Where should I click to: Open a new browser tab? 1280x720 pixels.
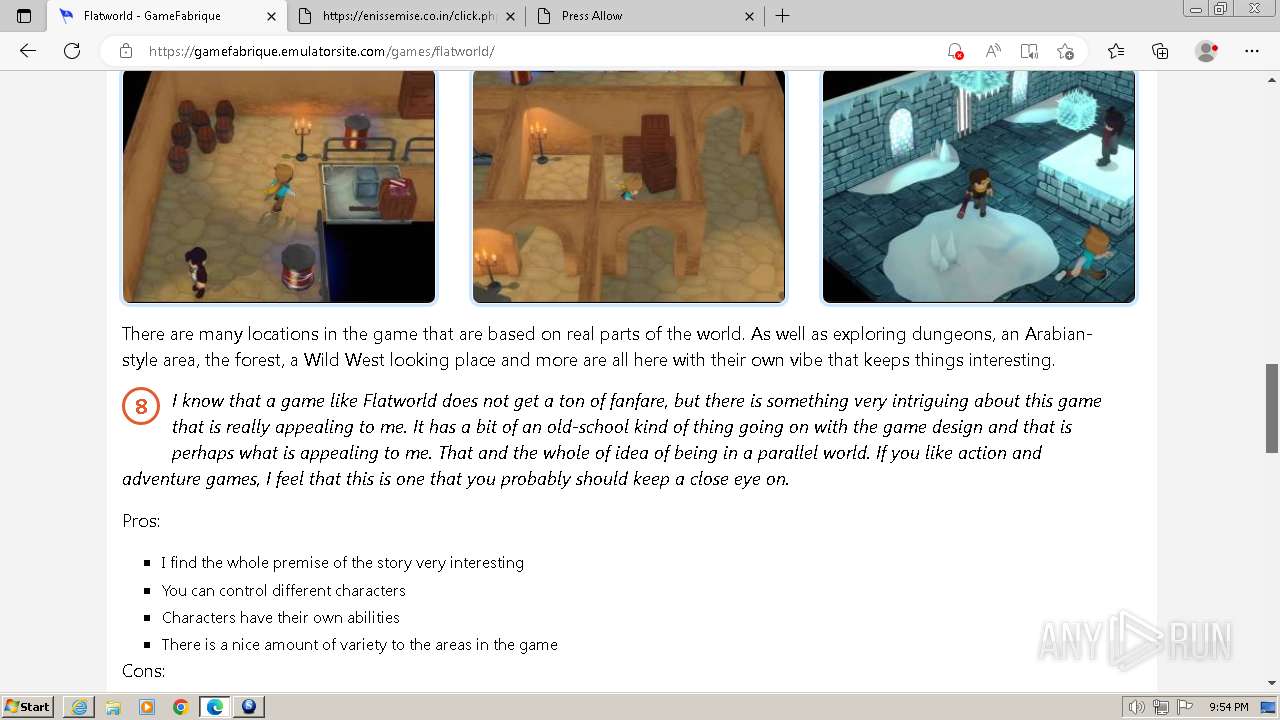[782, 16]
